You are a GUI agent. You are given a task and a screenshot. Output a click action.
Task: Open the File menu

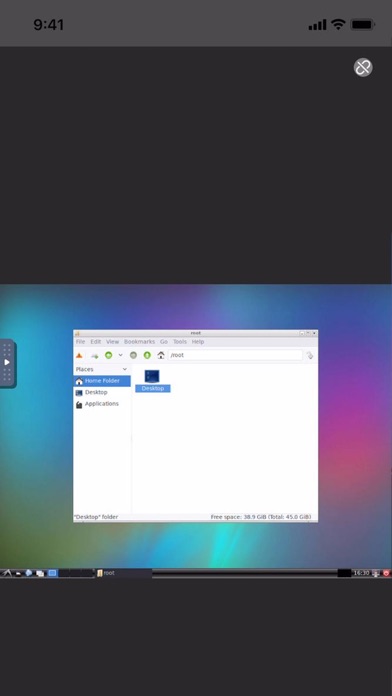80,342
